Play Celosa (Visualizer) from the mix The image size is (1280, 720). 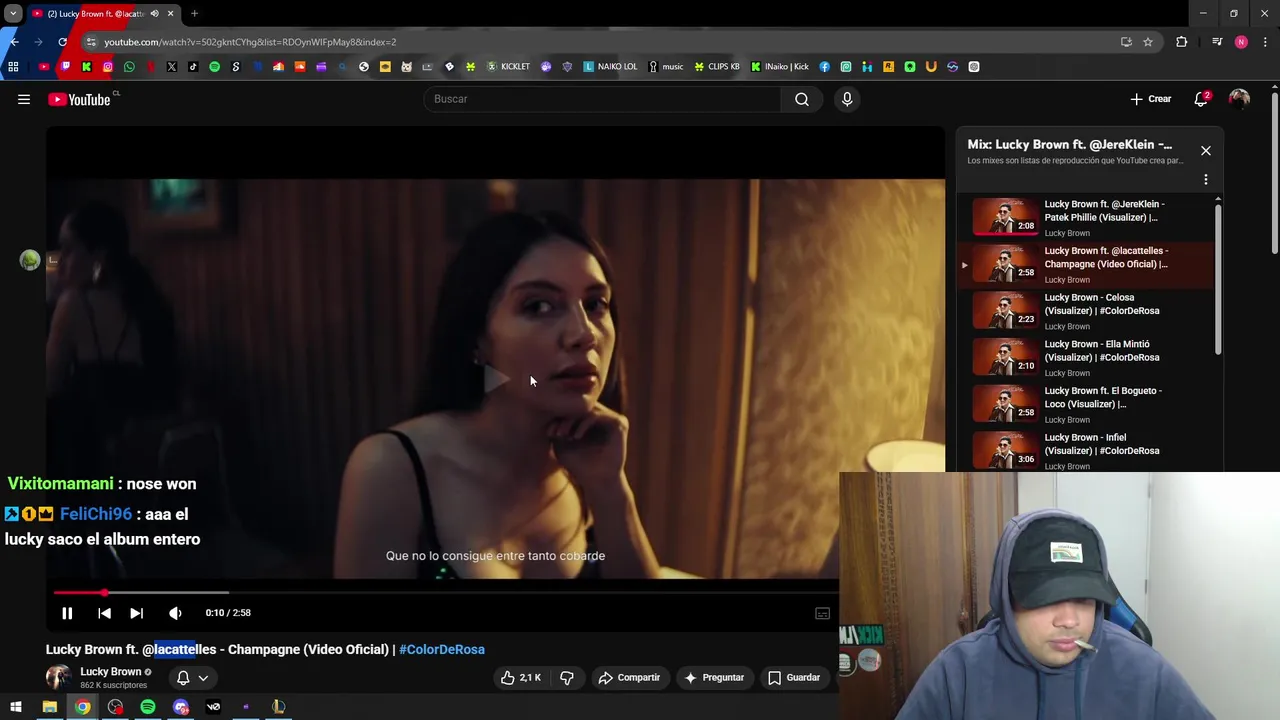[x=1088, y=311]
